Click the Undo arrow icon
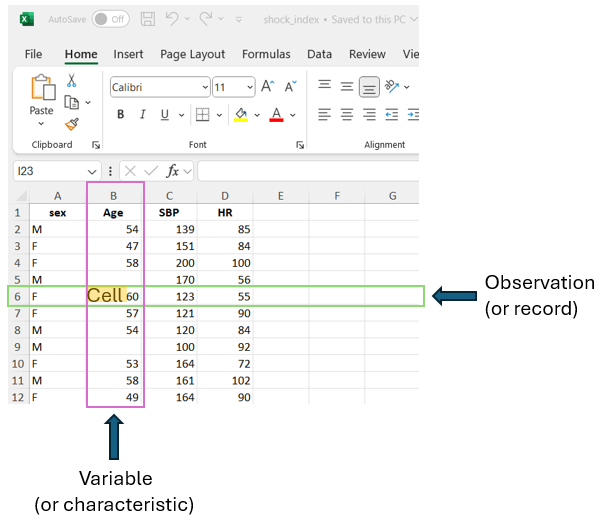Viewport: 602px width, 522px height. (172, 19)
